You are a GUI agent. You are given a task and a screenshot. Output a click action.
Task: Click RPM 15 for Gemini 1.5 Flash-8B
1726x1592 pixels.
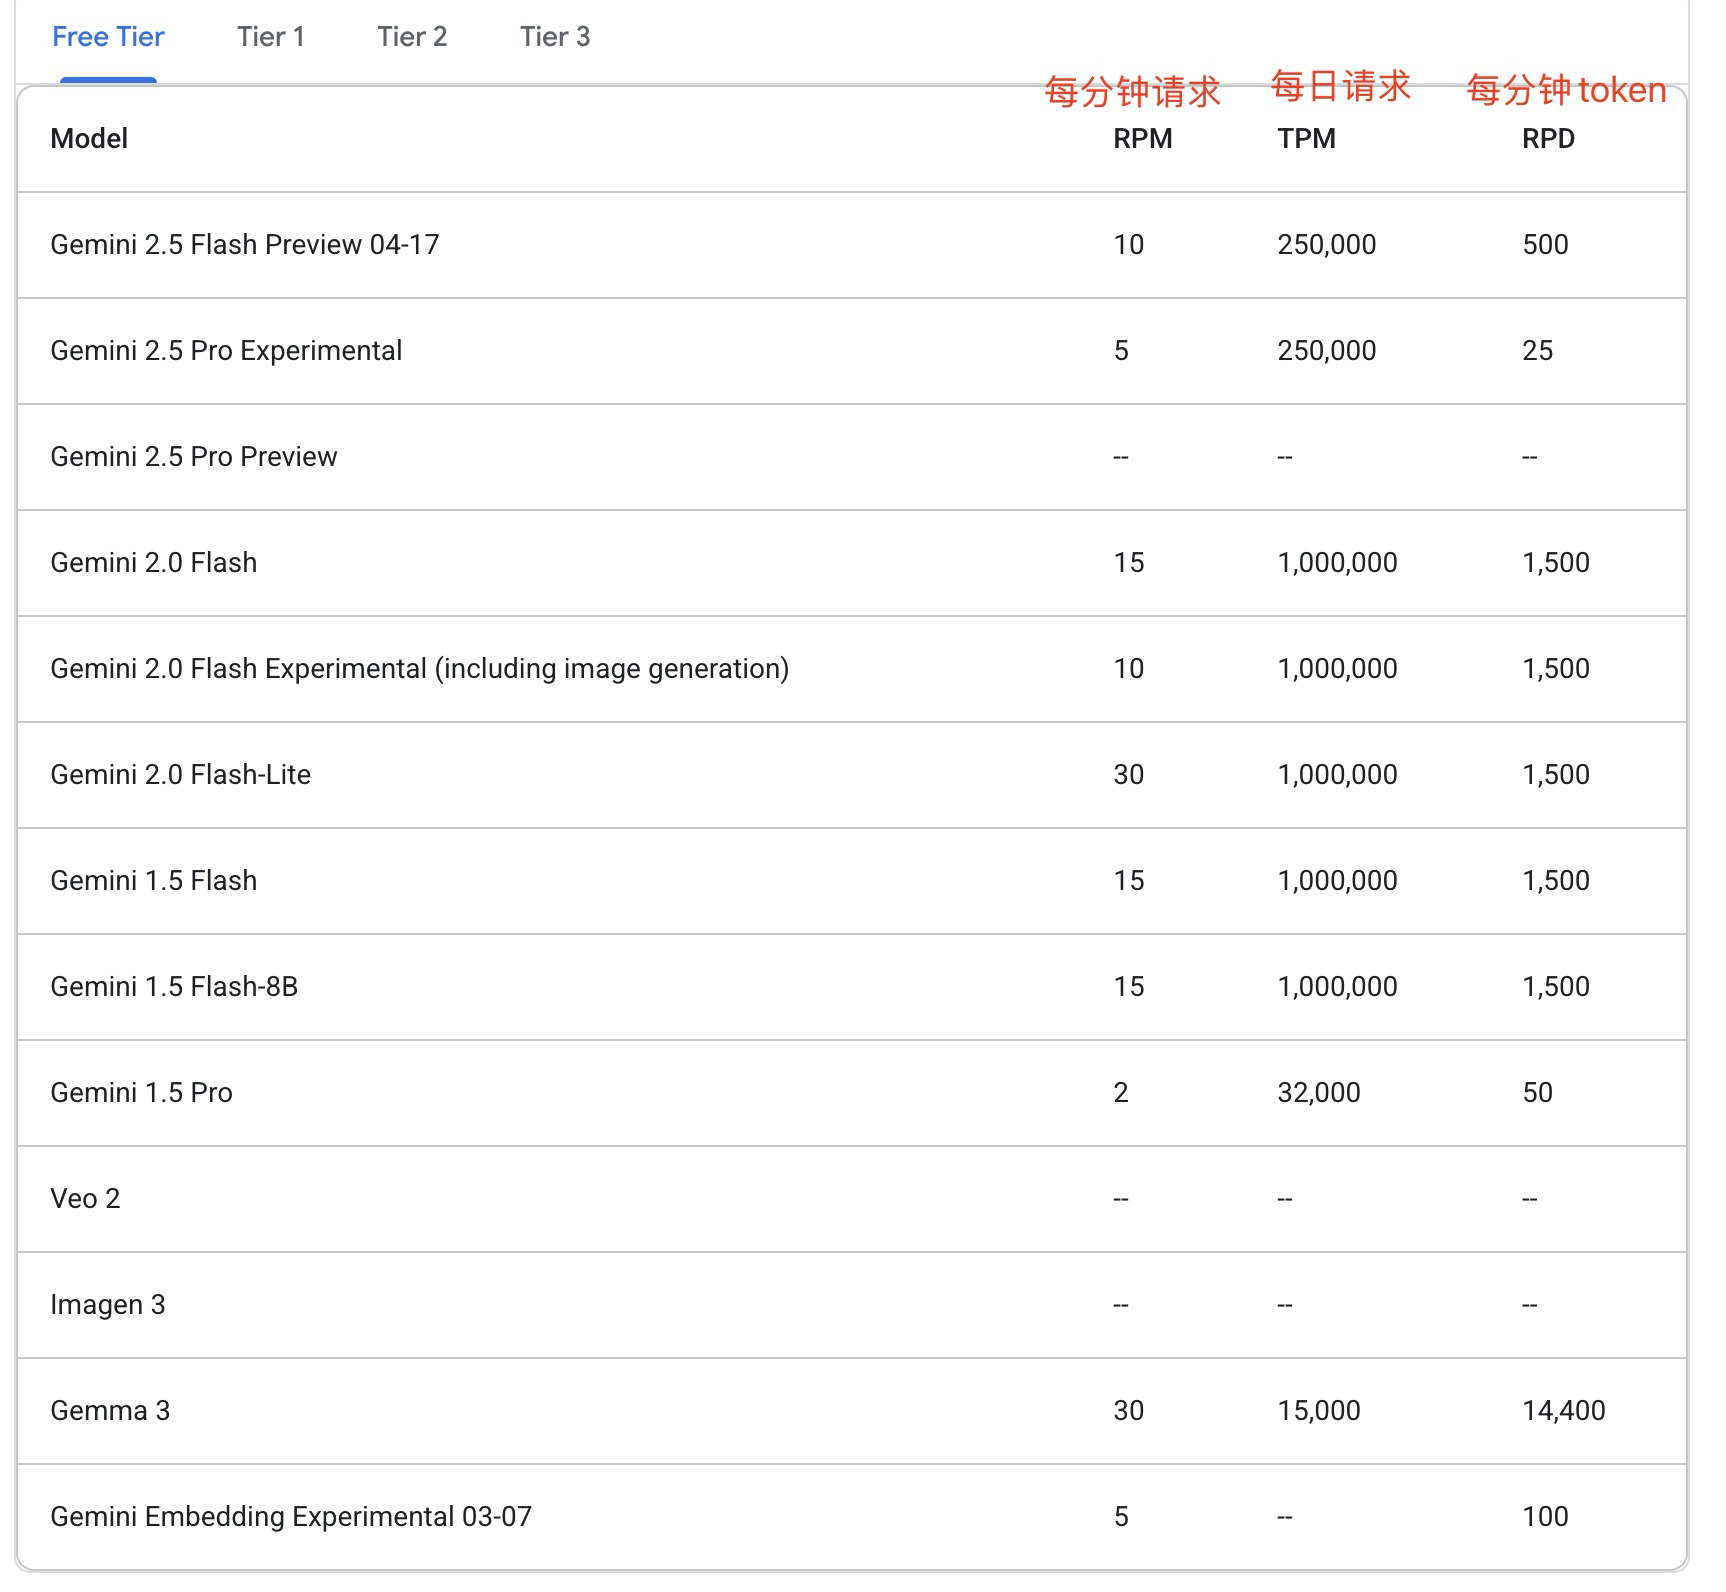[x=1129, y=986]
